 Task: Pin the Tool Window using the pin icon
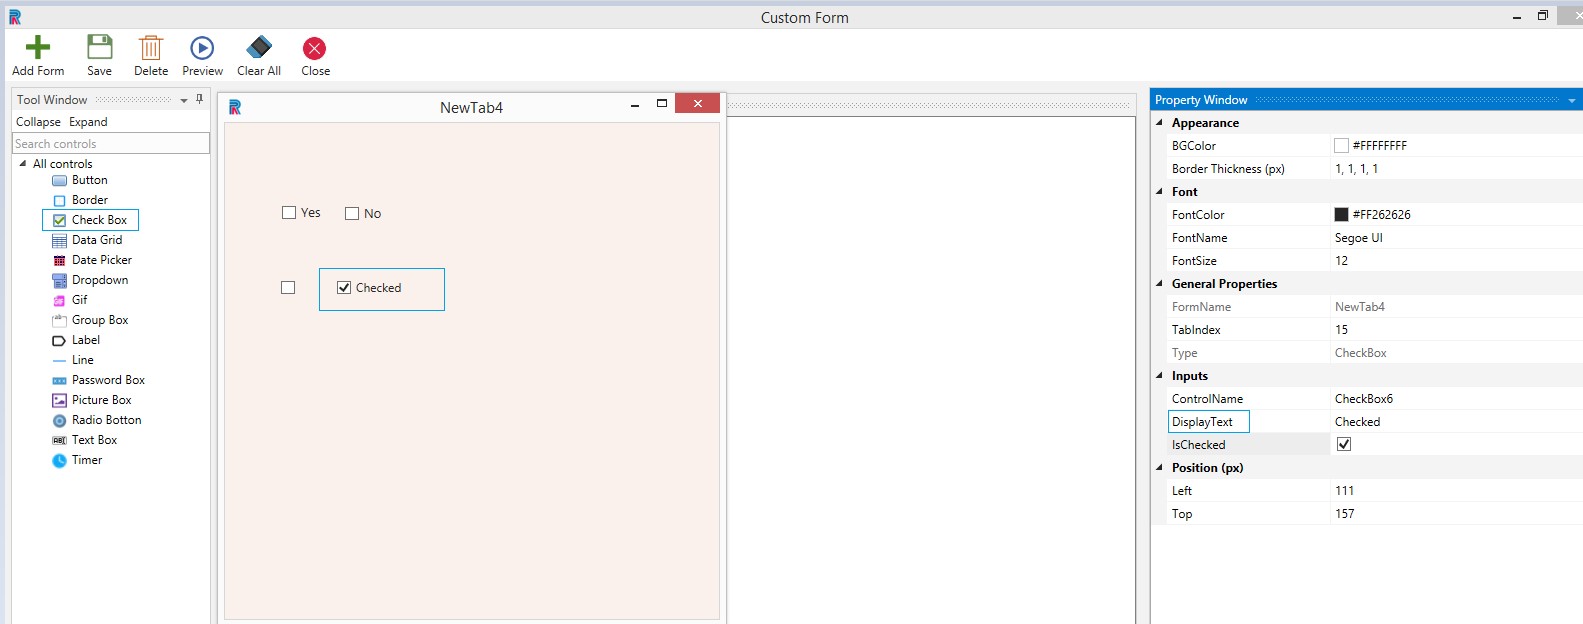pyautogui.click(x=200, y=99)
